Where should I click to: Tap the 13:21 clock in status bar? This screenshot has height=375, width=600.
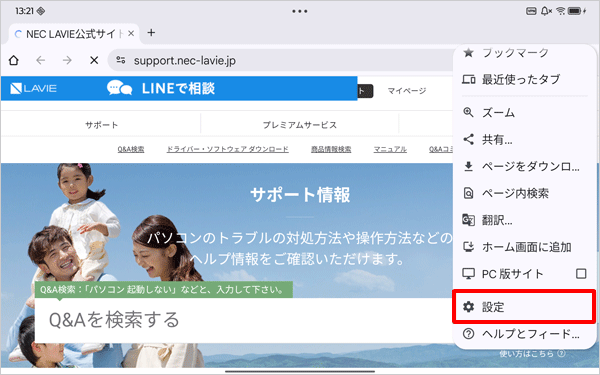(24, 11)
